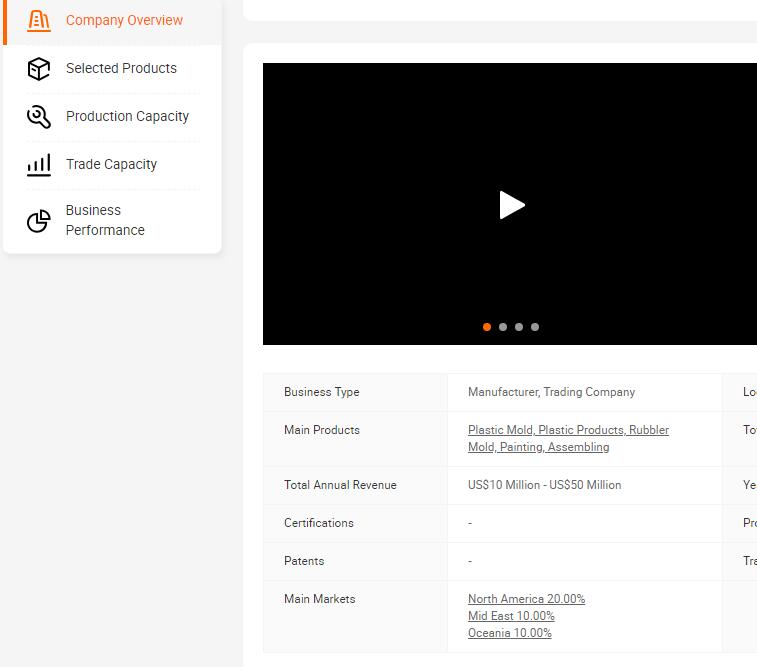
Task: Jump to Trade Capacity section
Action: click(x=112, y=164)
